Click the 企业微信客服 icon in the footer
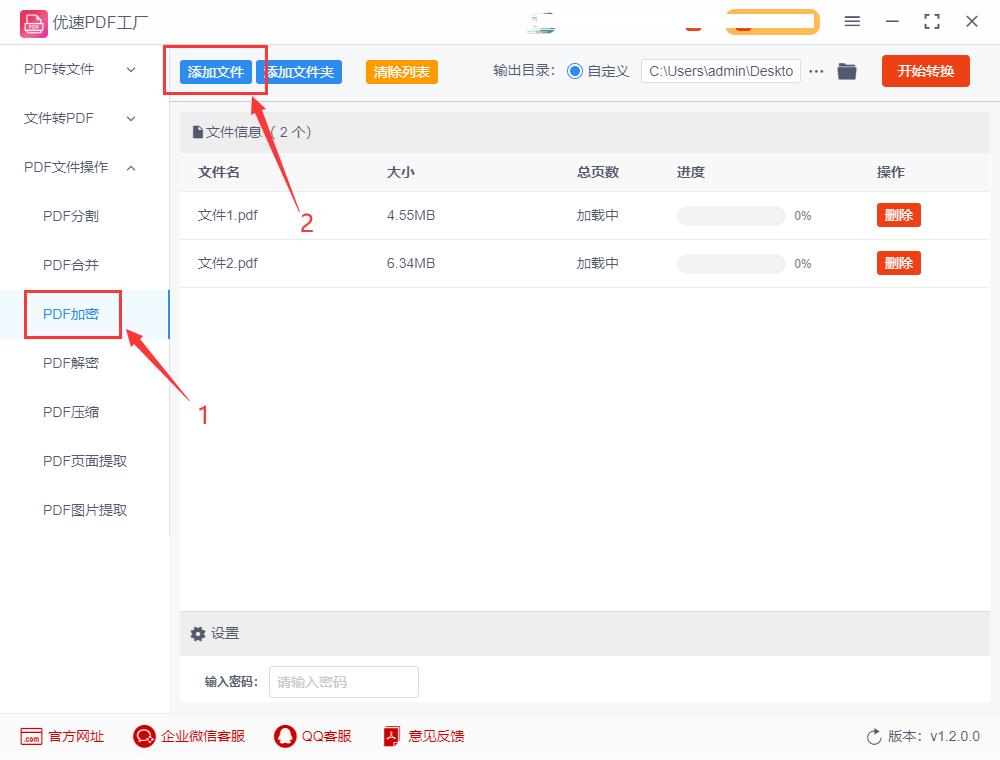Image resolution: width=1000 pixels, height=760 pixels. click(144, 736)
